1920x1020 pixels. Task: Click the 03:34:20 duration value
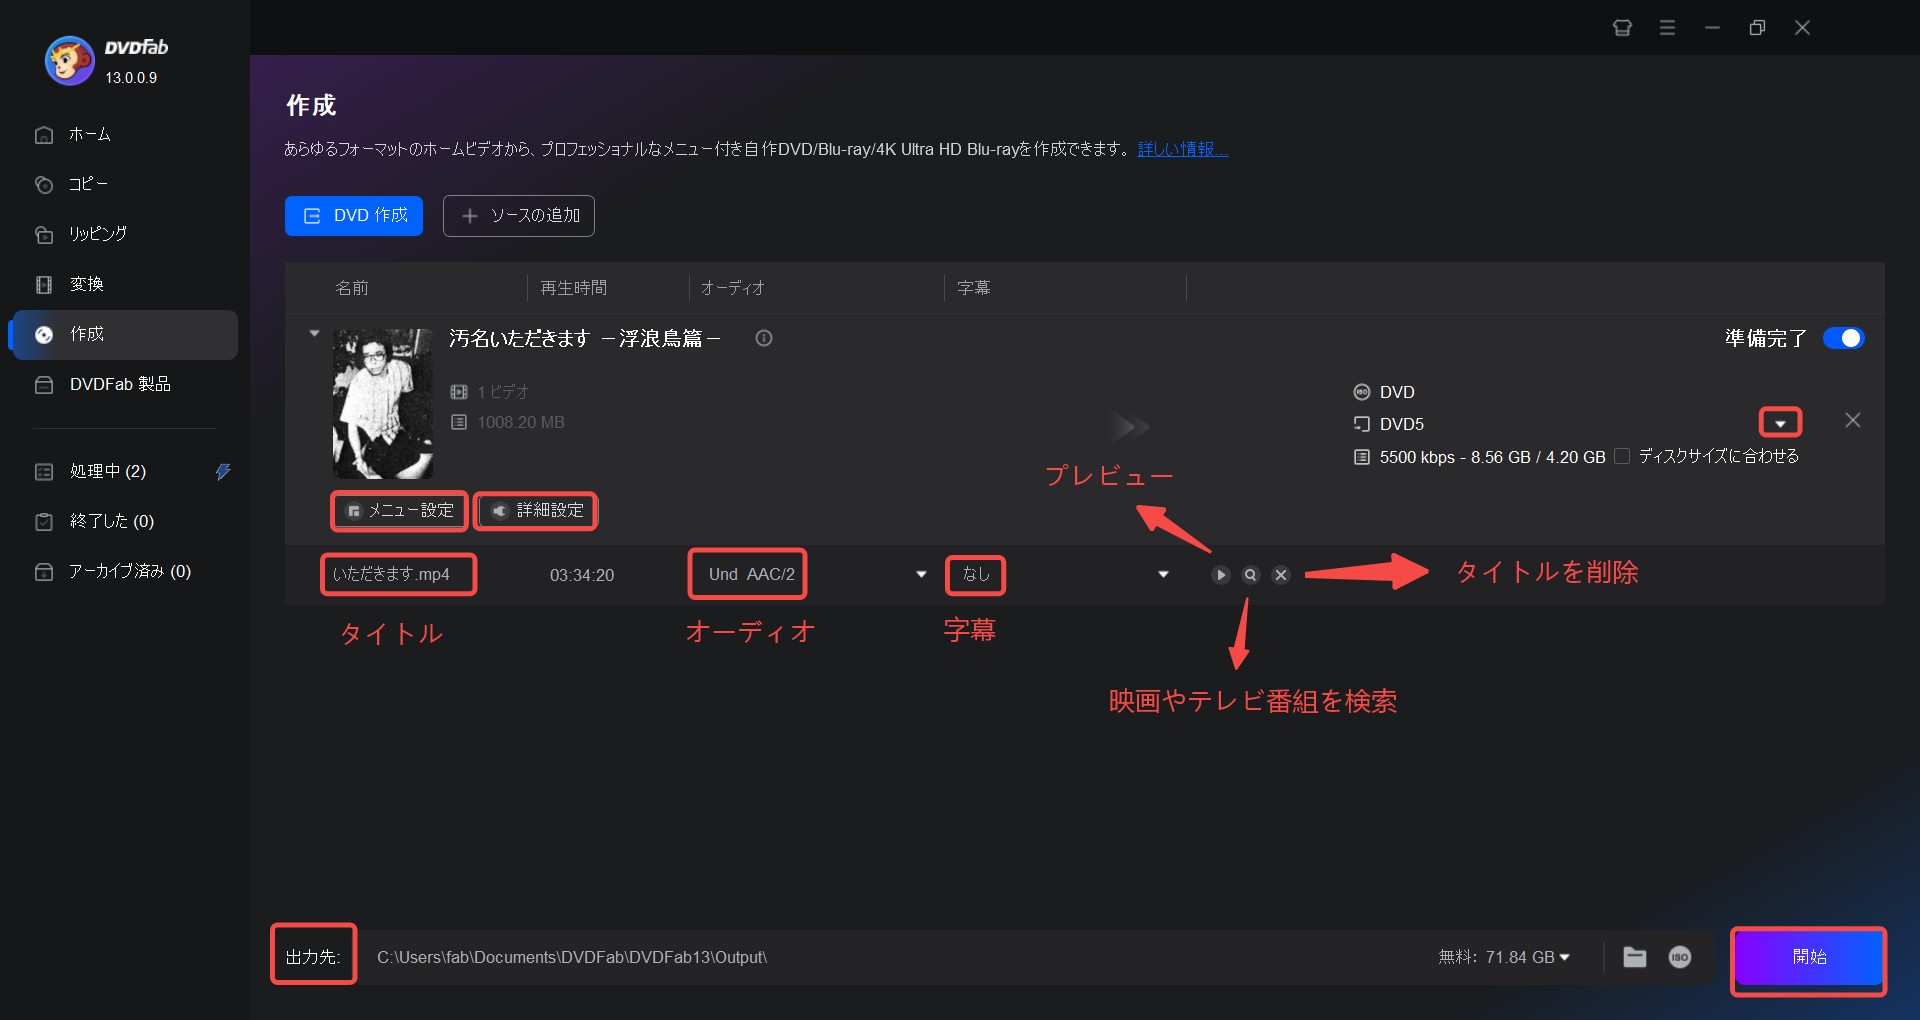click(x=582, y=575)
